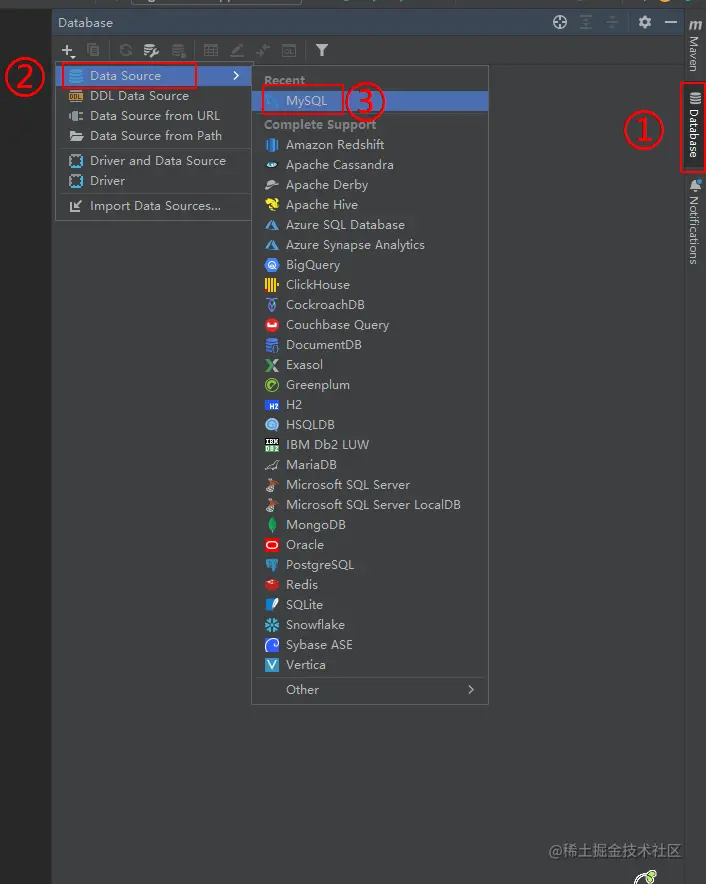706x884 pixels.
Task: Open Data Source Properties icon
Action: pos(151,51)
